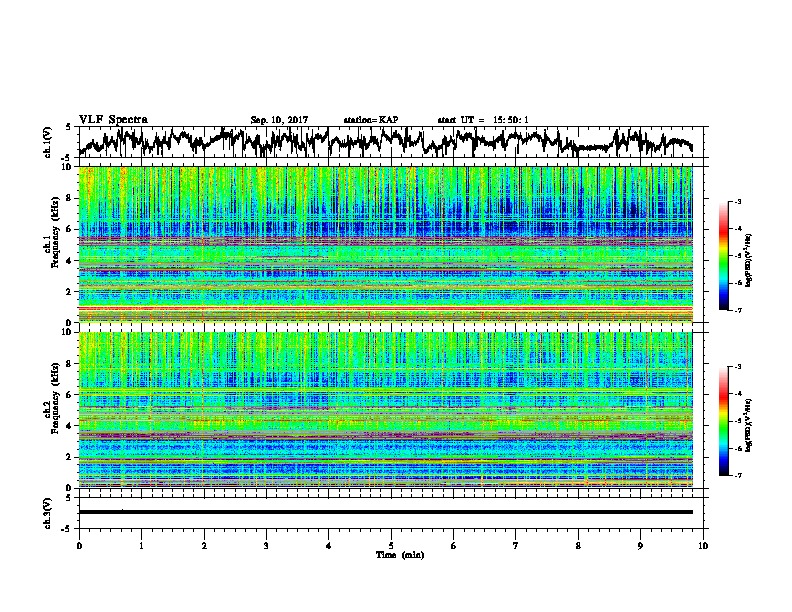This screenshot has height=612, width=792.
Task: Click the "7" minute tick on time axis
Action: click(516, 546)
